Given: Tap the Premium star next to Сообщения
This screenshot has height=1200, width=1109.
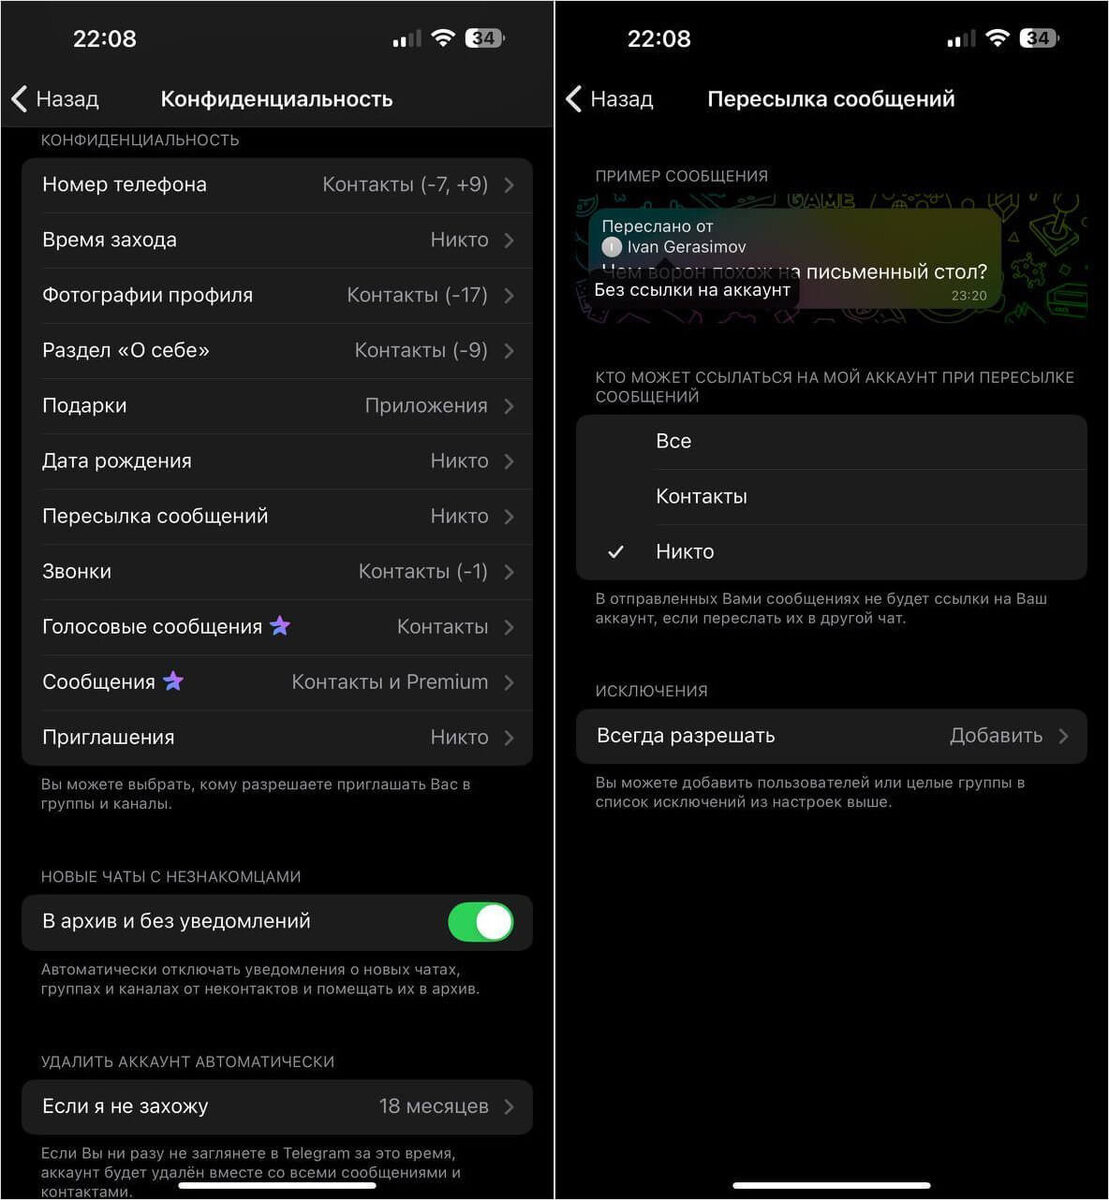Looking at the screenshot, I should point(173,681).
